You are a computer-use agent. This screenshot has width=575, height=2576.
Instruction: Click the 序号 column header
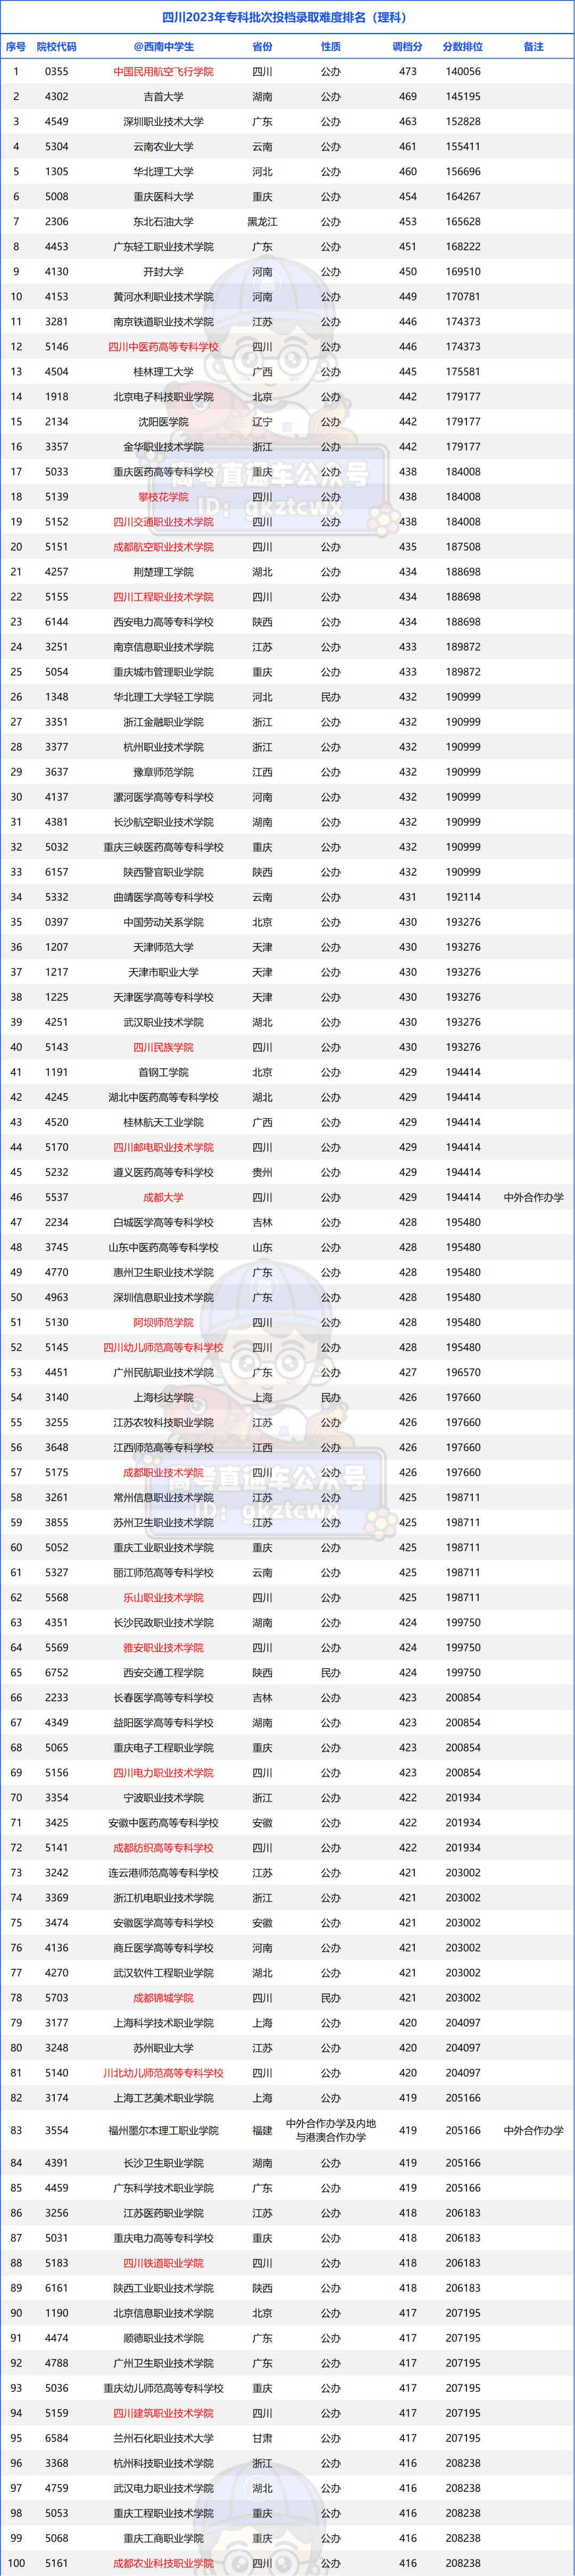click(x=16, y=46)
